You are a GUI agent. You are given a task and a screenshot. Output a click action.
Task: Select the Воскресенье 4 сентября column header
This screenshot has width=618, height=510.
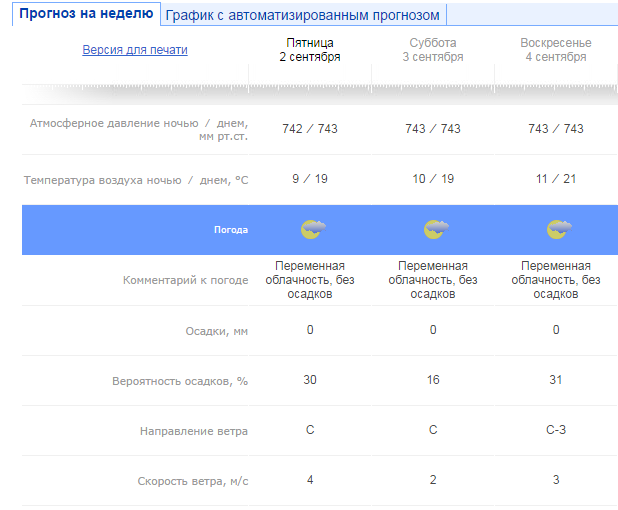coord(556,50)
